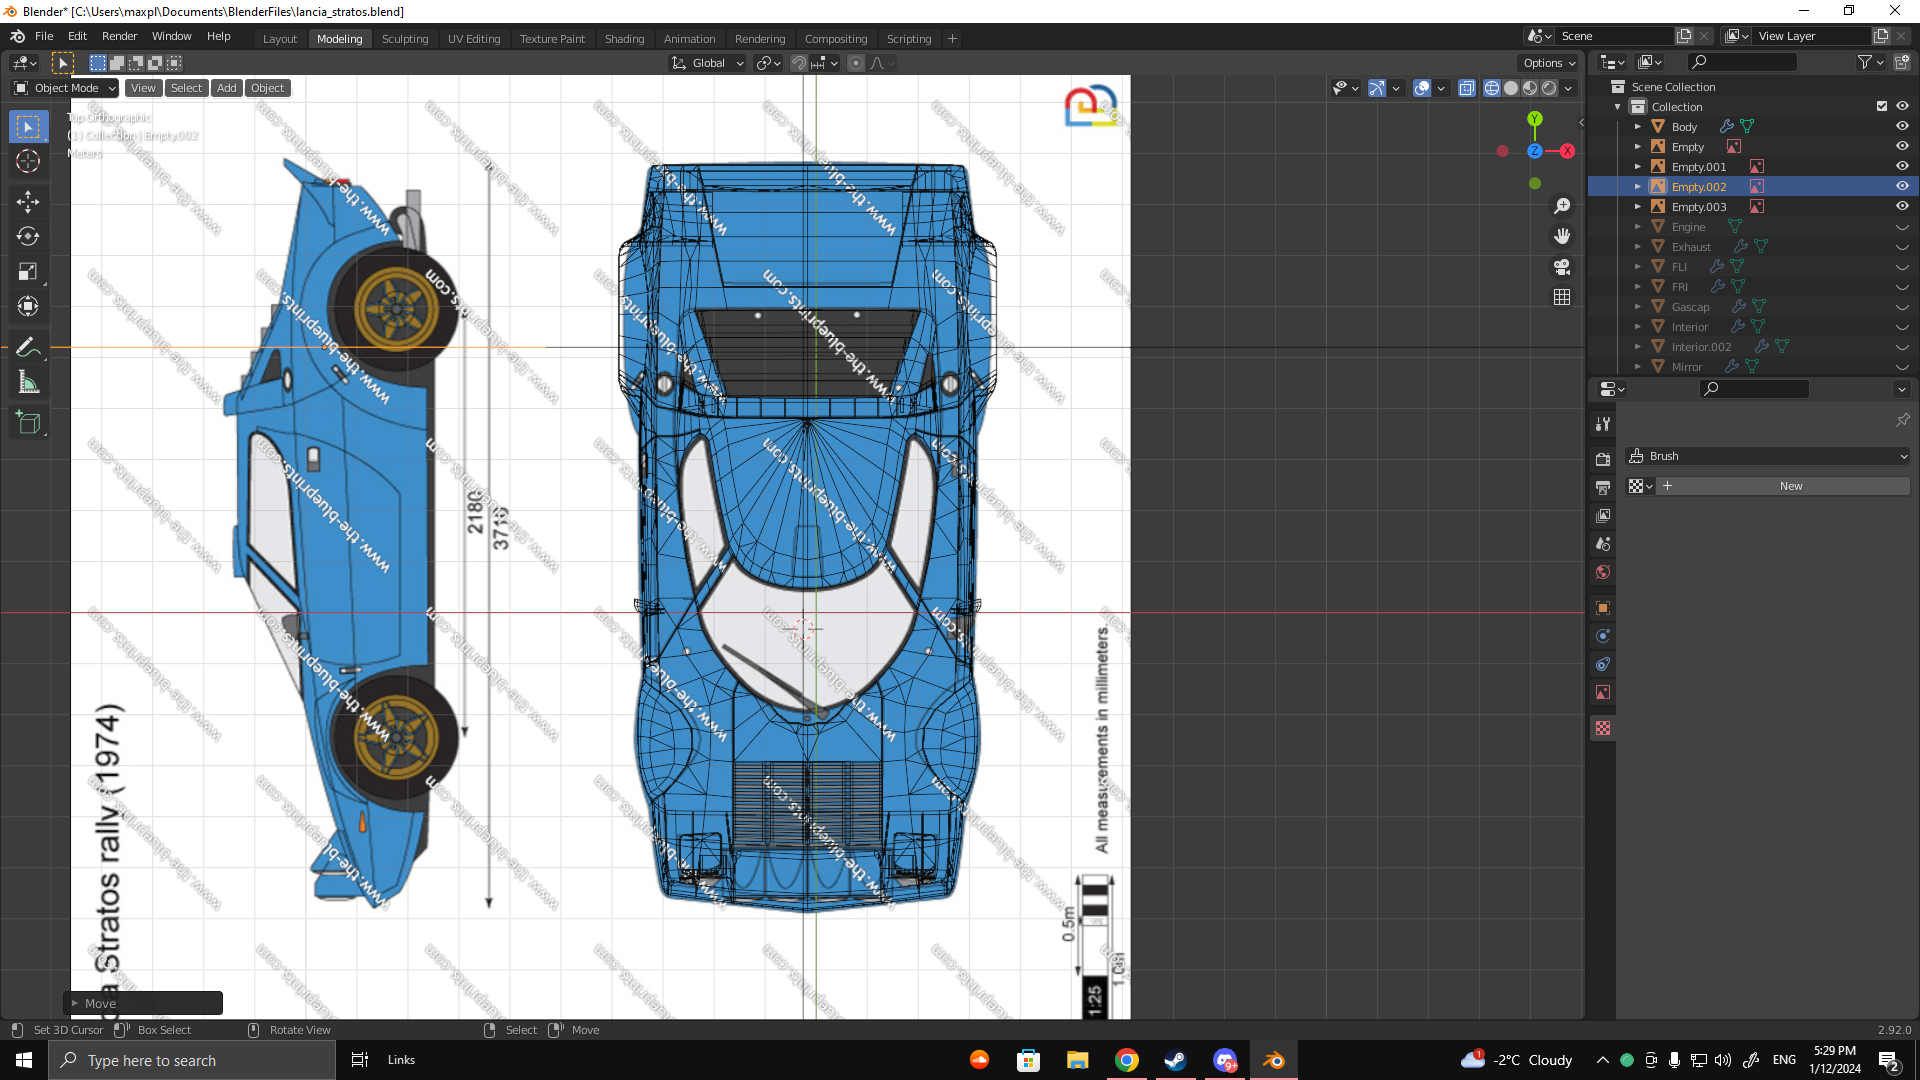The image size is (1920, 1080).
Task: Hide the Body object in outliner
Action: tap(1902, 126)
